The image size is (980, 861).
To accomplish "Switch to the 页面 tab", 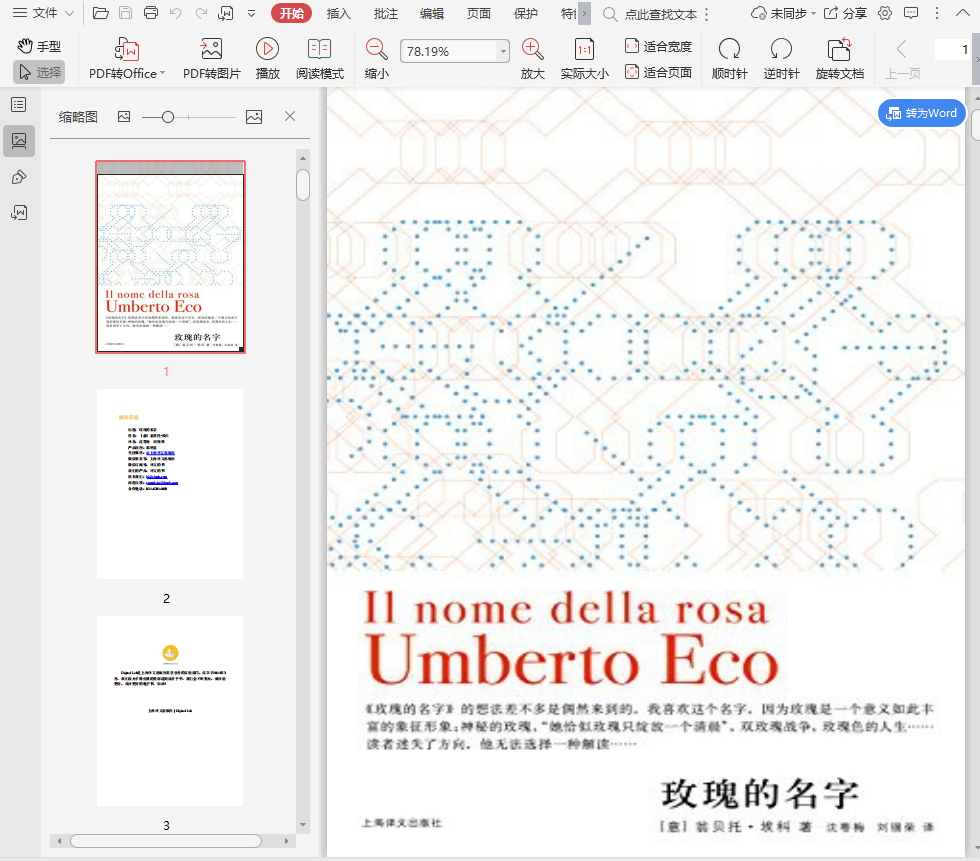I will [479, 13].
